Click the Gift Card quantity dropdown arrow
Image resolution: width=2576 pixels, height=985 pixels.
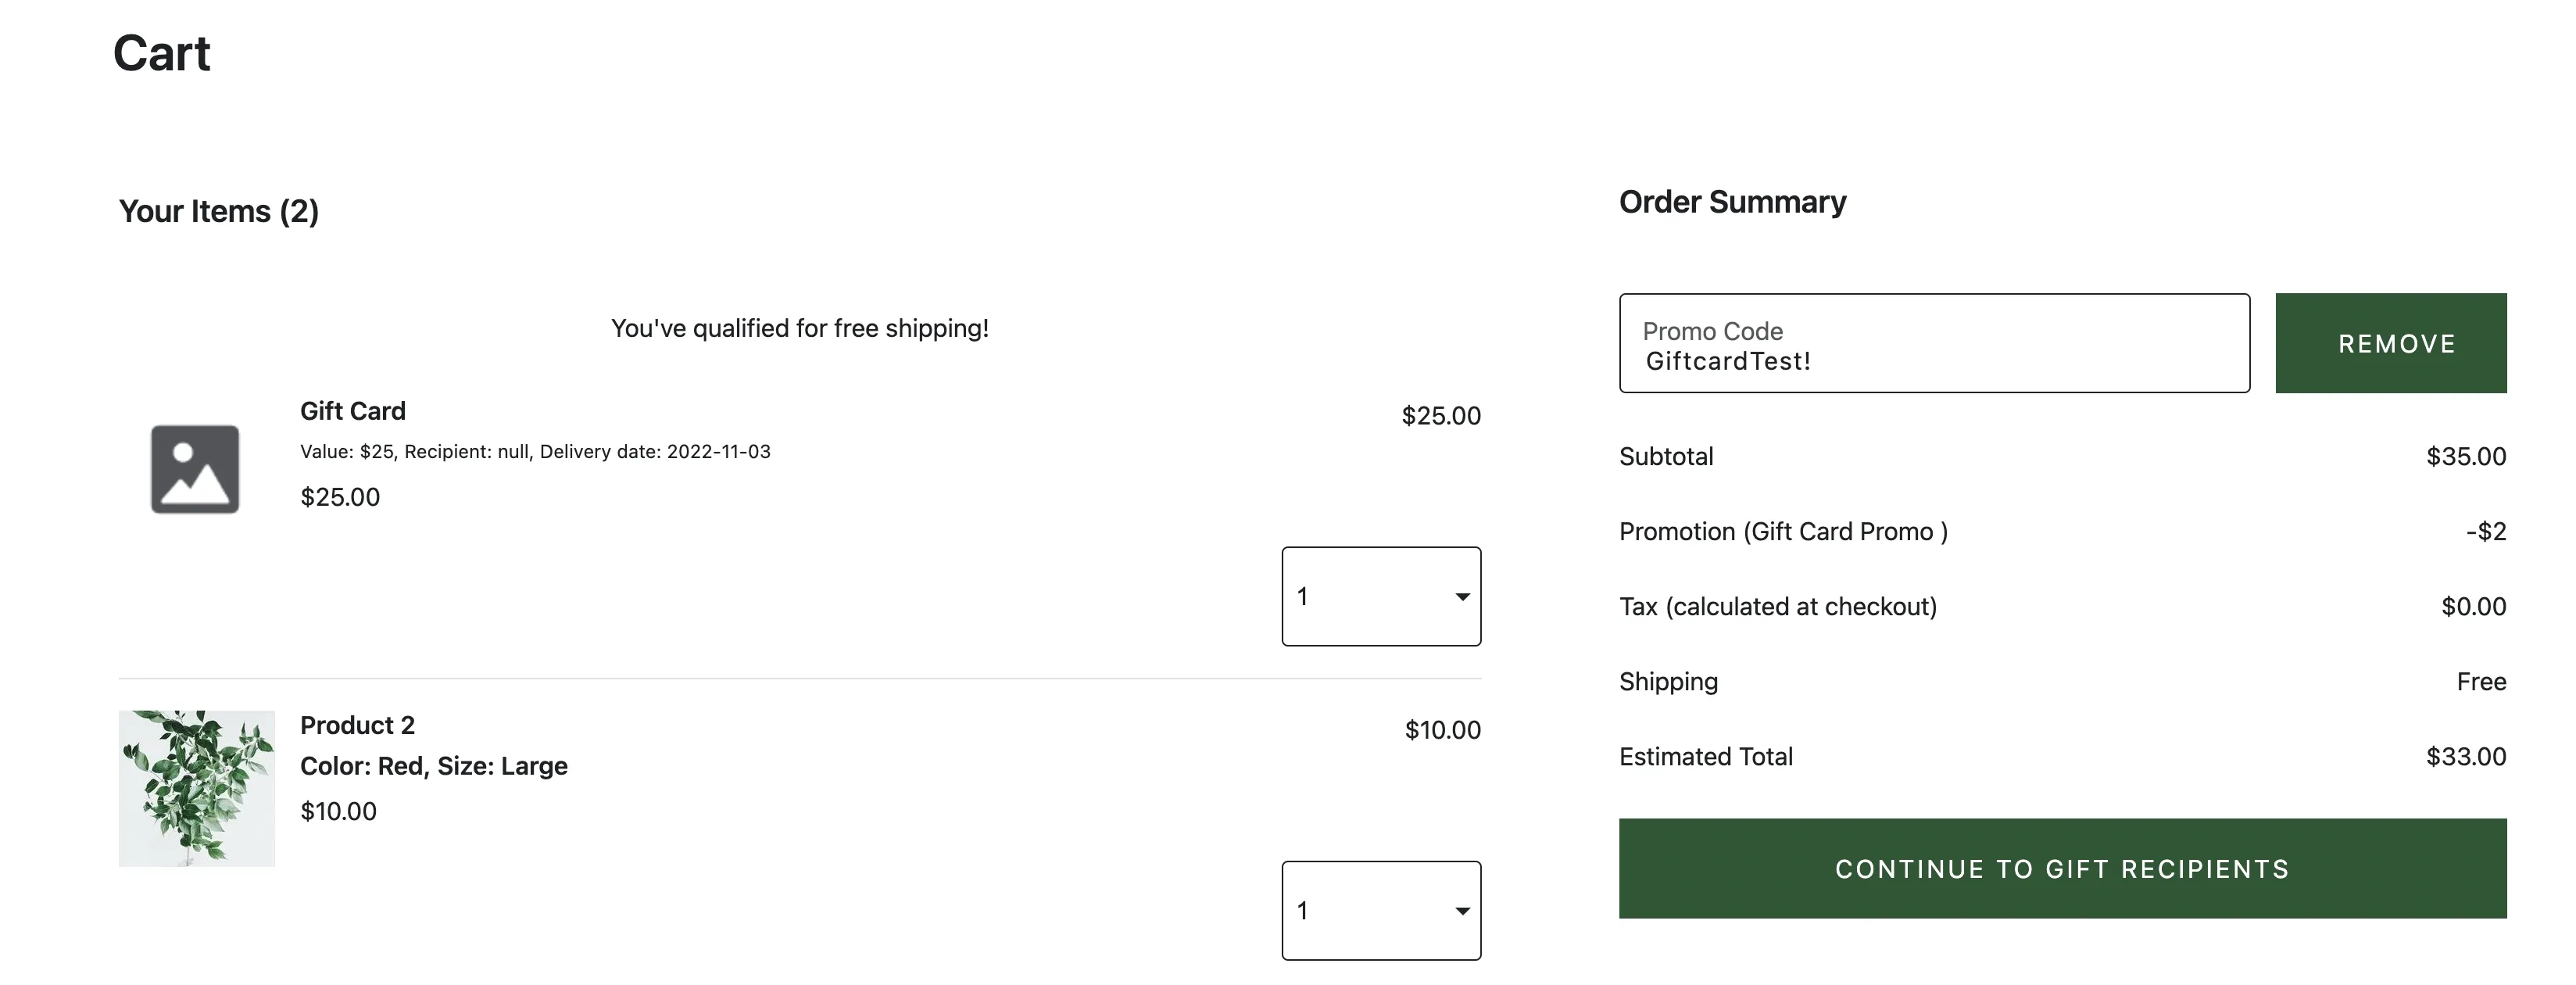click(1462, 597)
